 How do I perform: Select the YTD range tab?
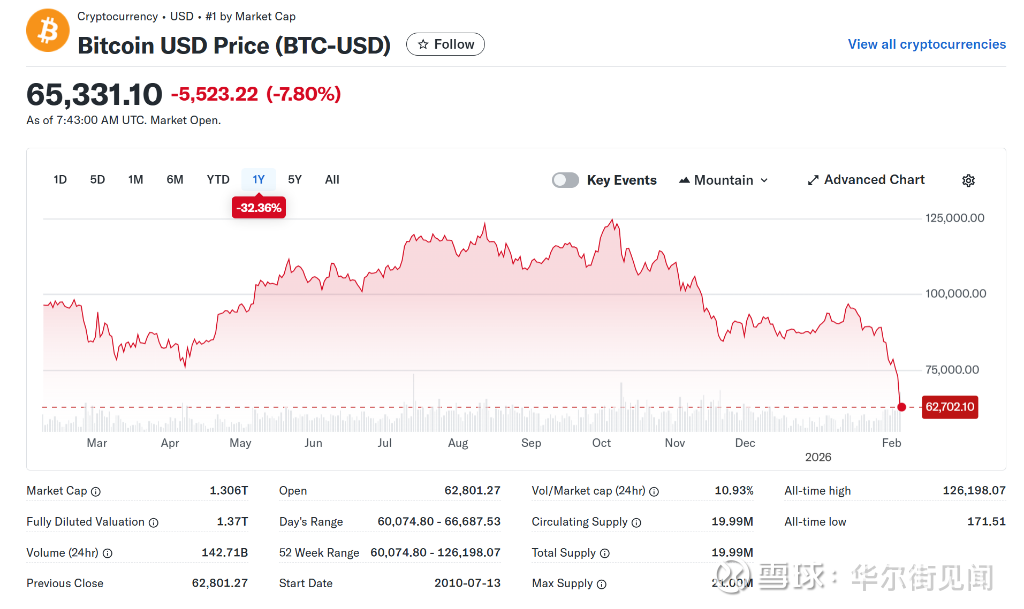point(218,180)
